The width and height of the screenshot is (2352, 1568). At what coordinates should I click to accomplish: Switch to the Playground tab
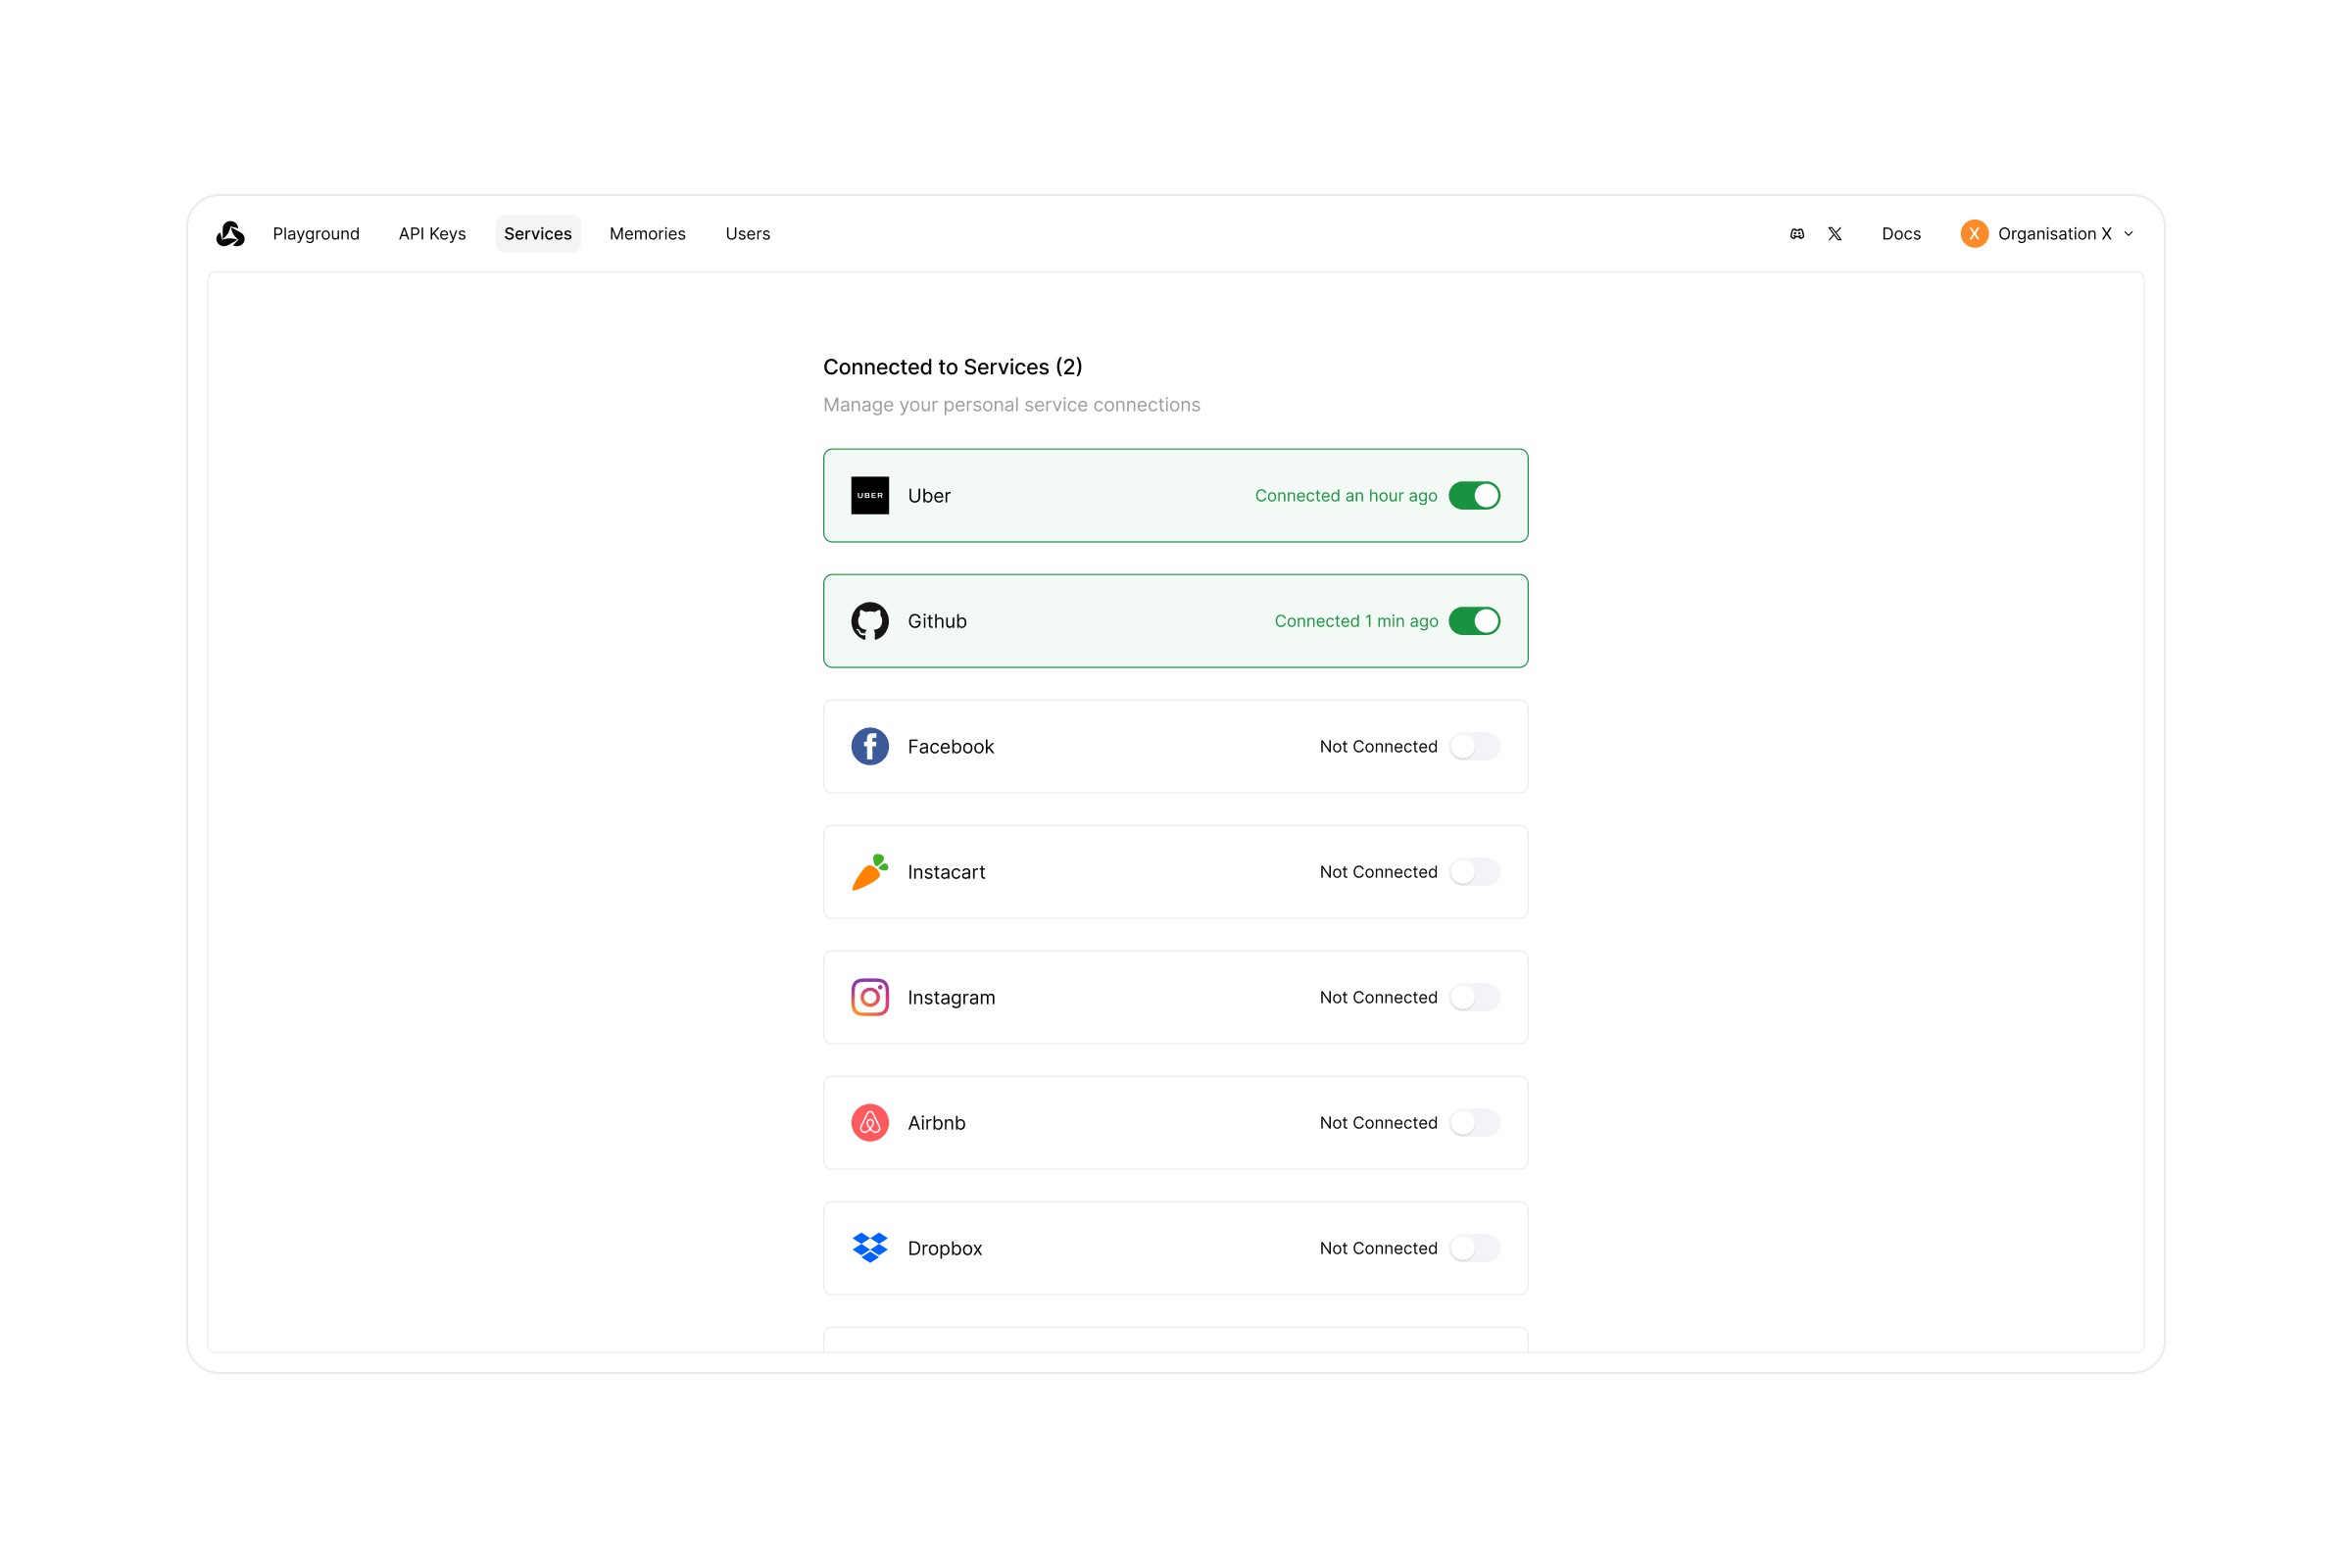316,234
